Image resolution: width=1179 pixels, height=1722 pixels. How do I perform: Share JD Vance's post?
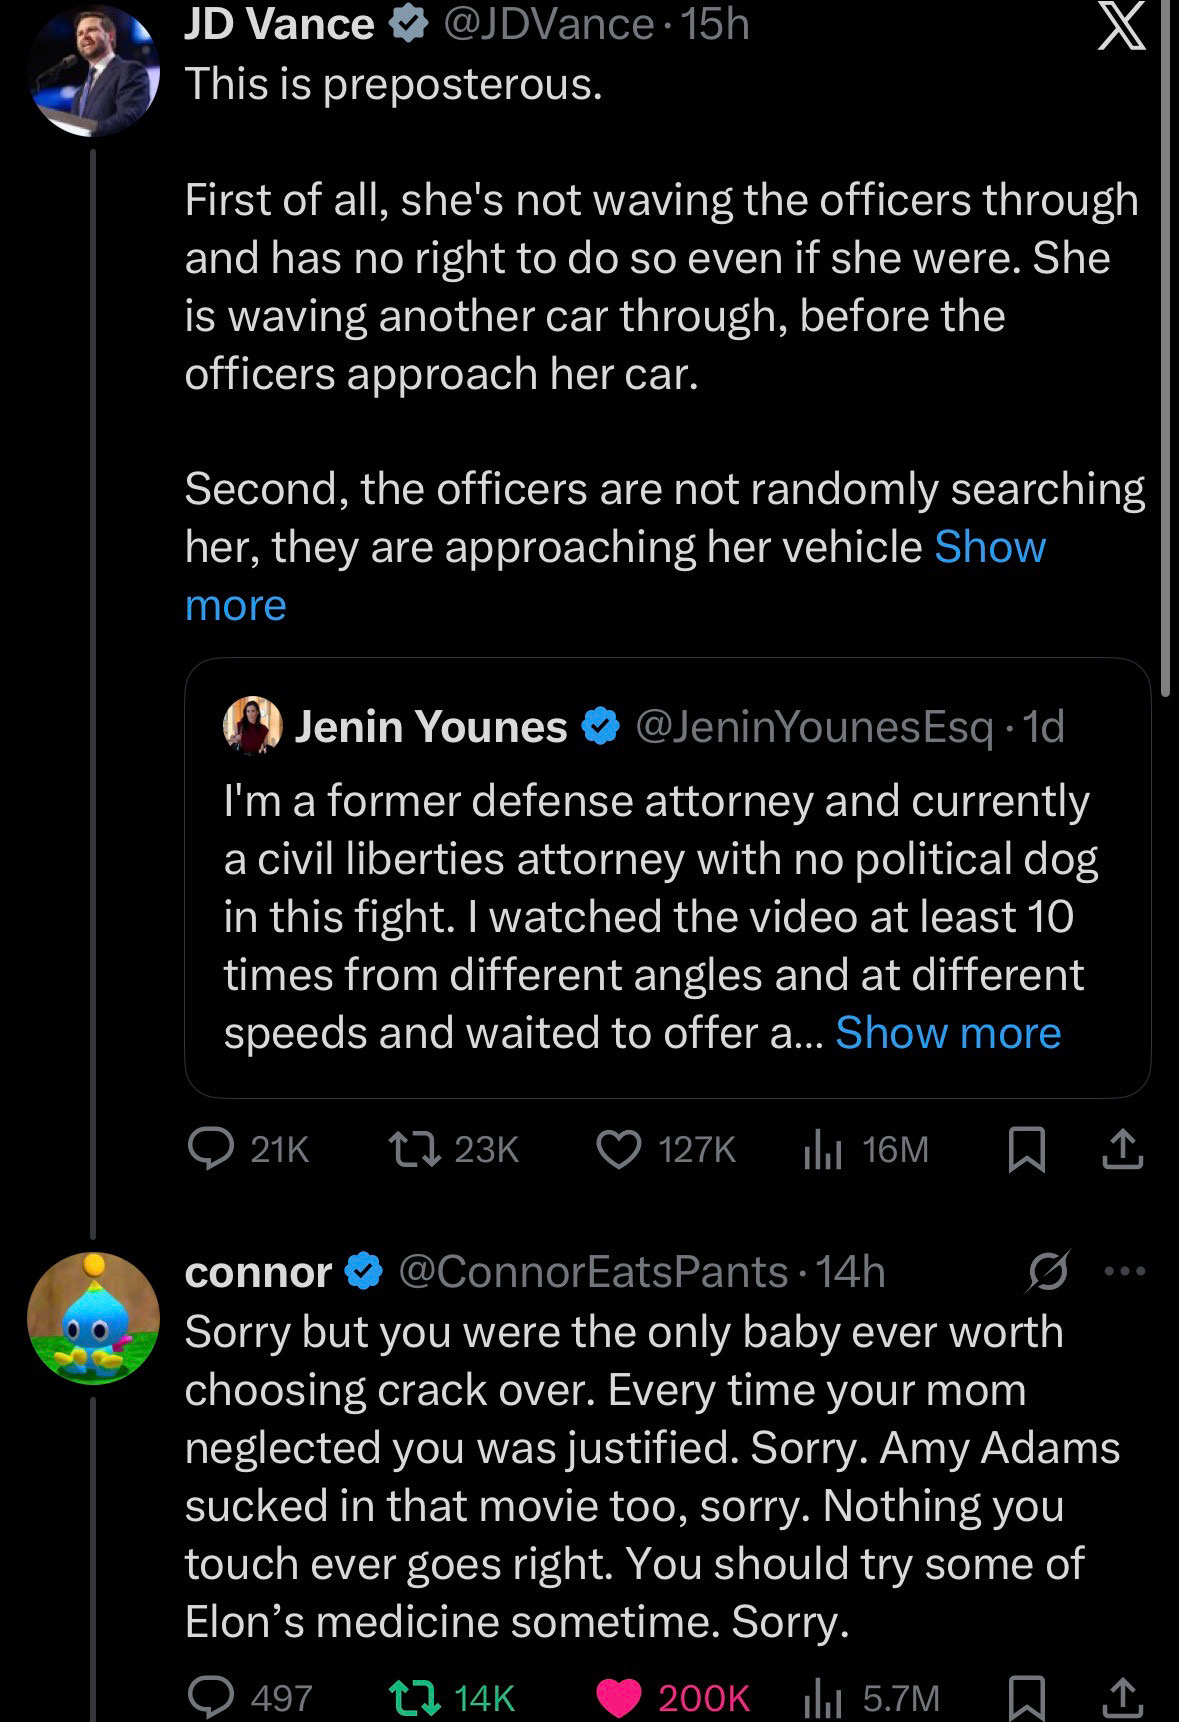point(1122,1149)
